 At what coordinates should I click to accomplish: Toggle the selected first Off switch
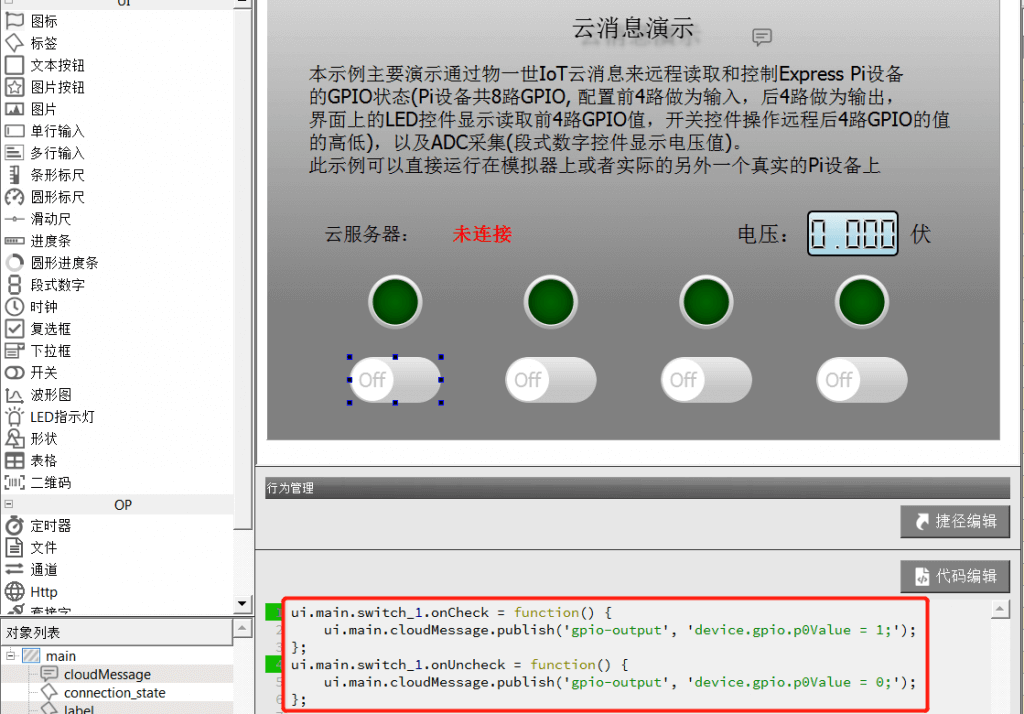pos(395,380)
